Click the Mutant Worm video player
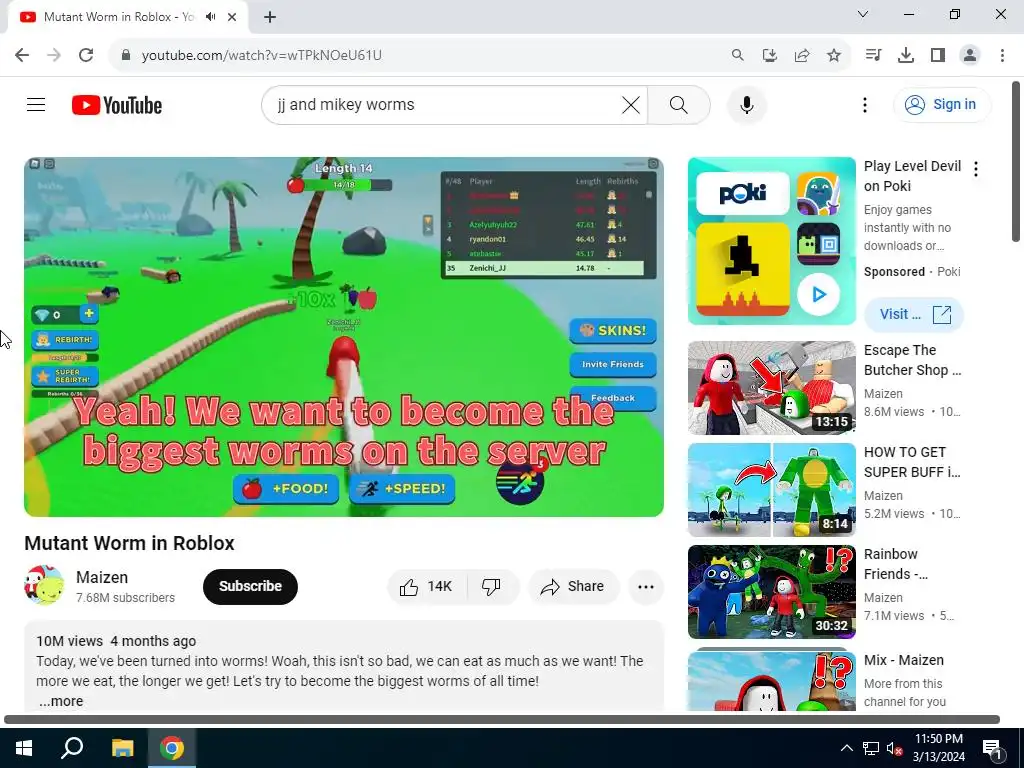 (344, 336)
